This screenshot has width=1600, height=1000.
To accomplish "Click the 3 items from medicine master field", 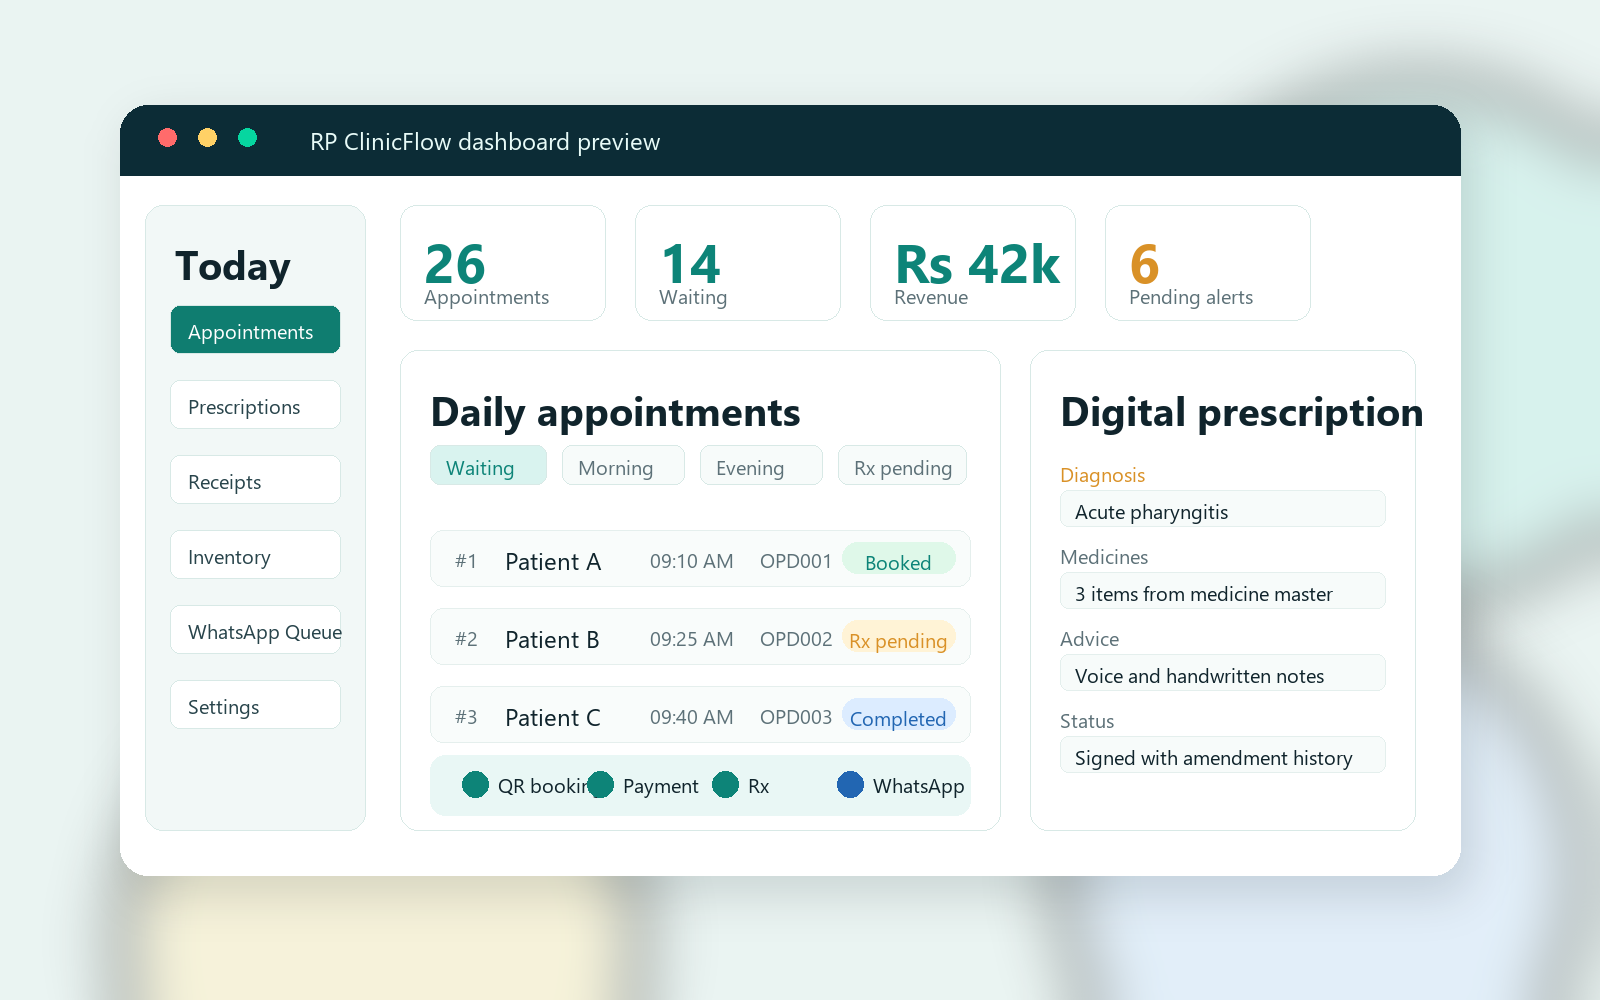I will tap(1223, 591).
